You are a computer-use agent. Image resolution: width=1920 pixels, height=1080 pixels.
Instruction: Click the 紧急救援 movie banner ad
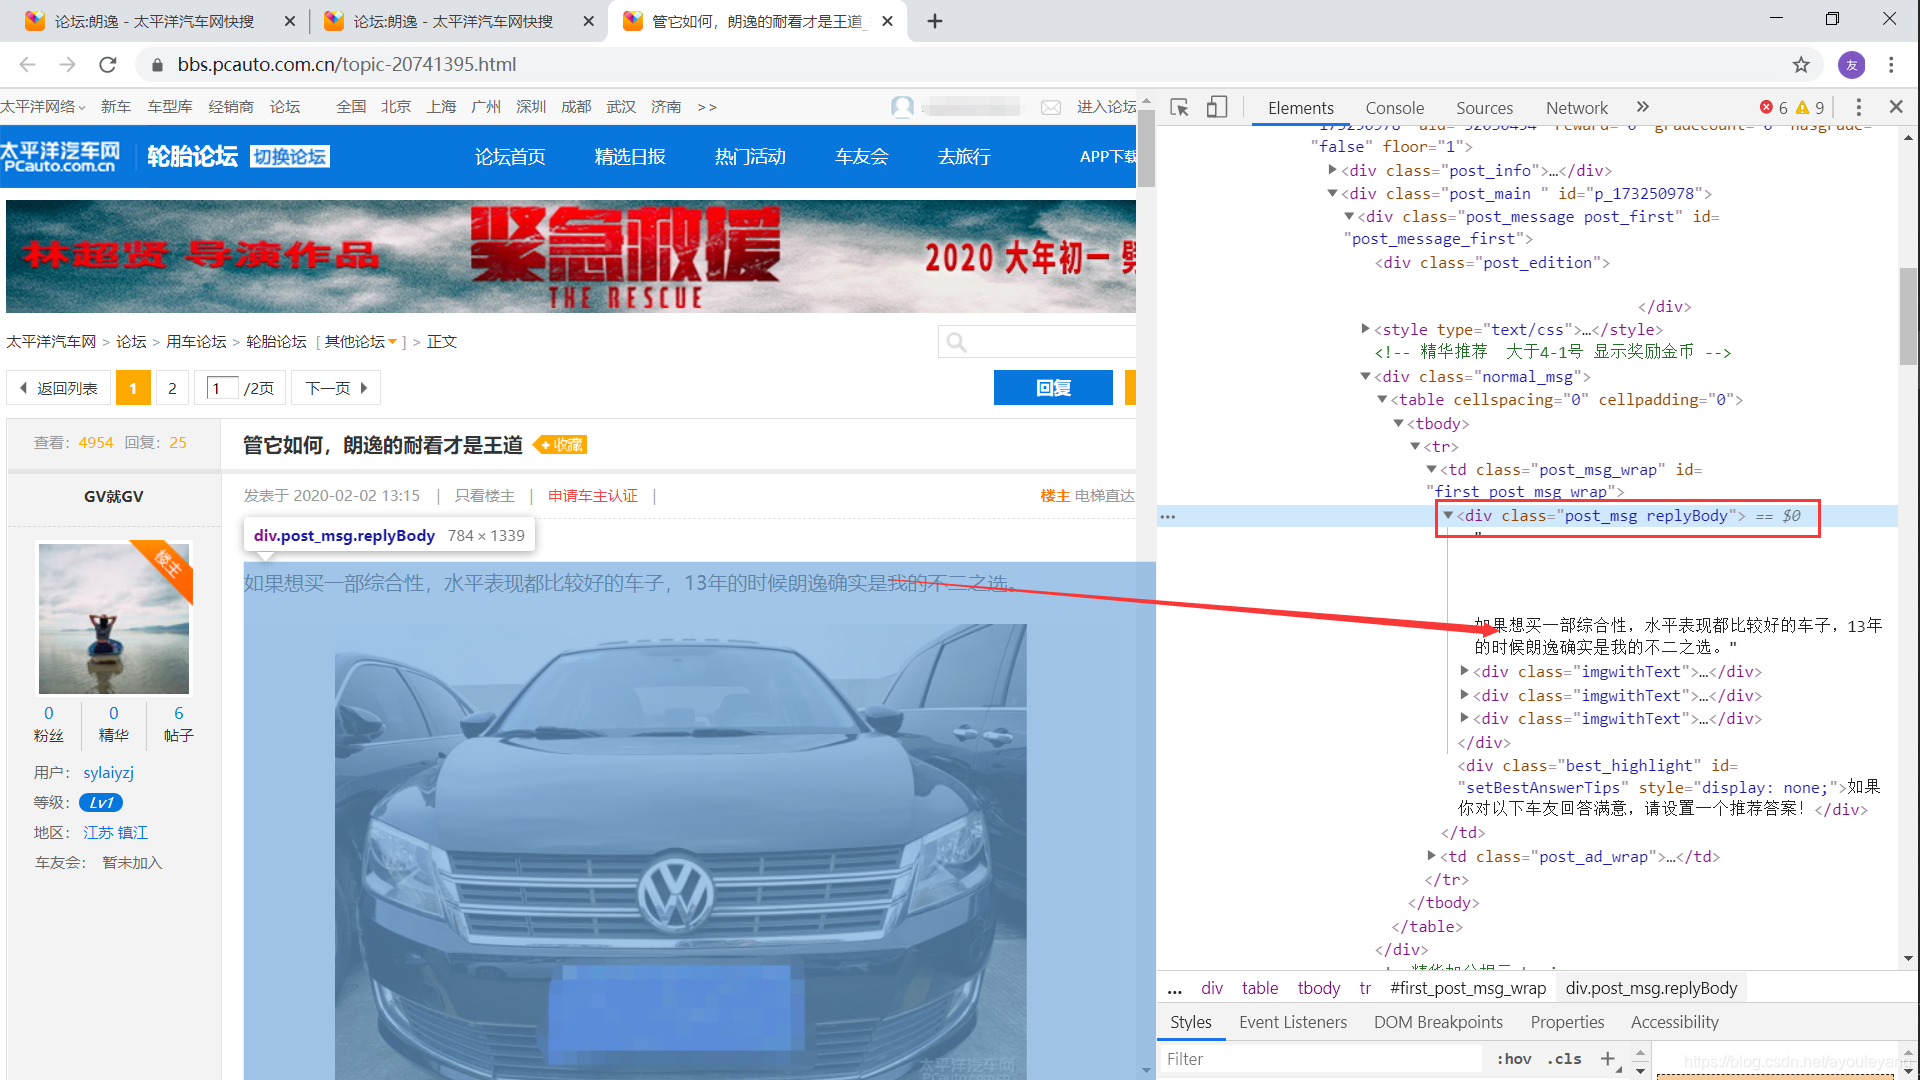click(571, 257)
